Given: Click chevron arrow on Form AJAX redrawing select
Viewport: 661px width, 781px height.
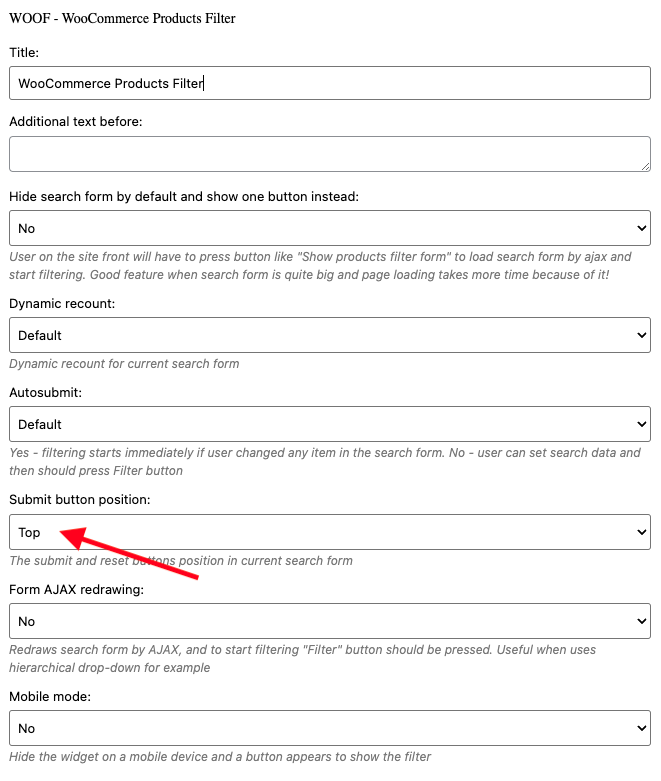Looking at the screenshot, I should point(642,621).
